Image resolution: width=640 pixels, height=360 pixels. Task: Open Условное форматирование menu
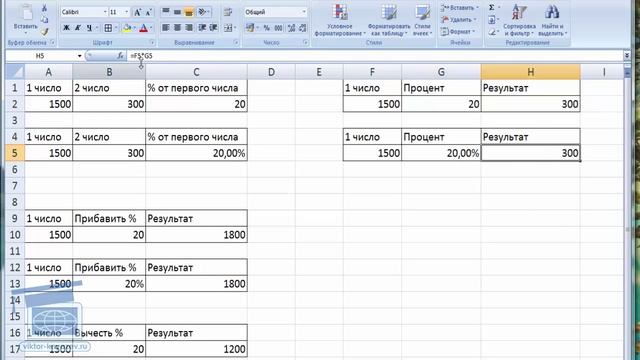coord(340,20)
